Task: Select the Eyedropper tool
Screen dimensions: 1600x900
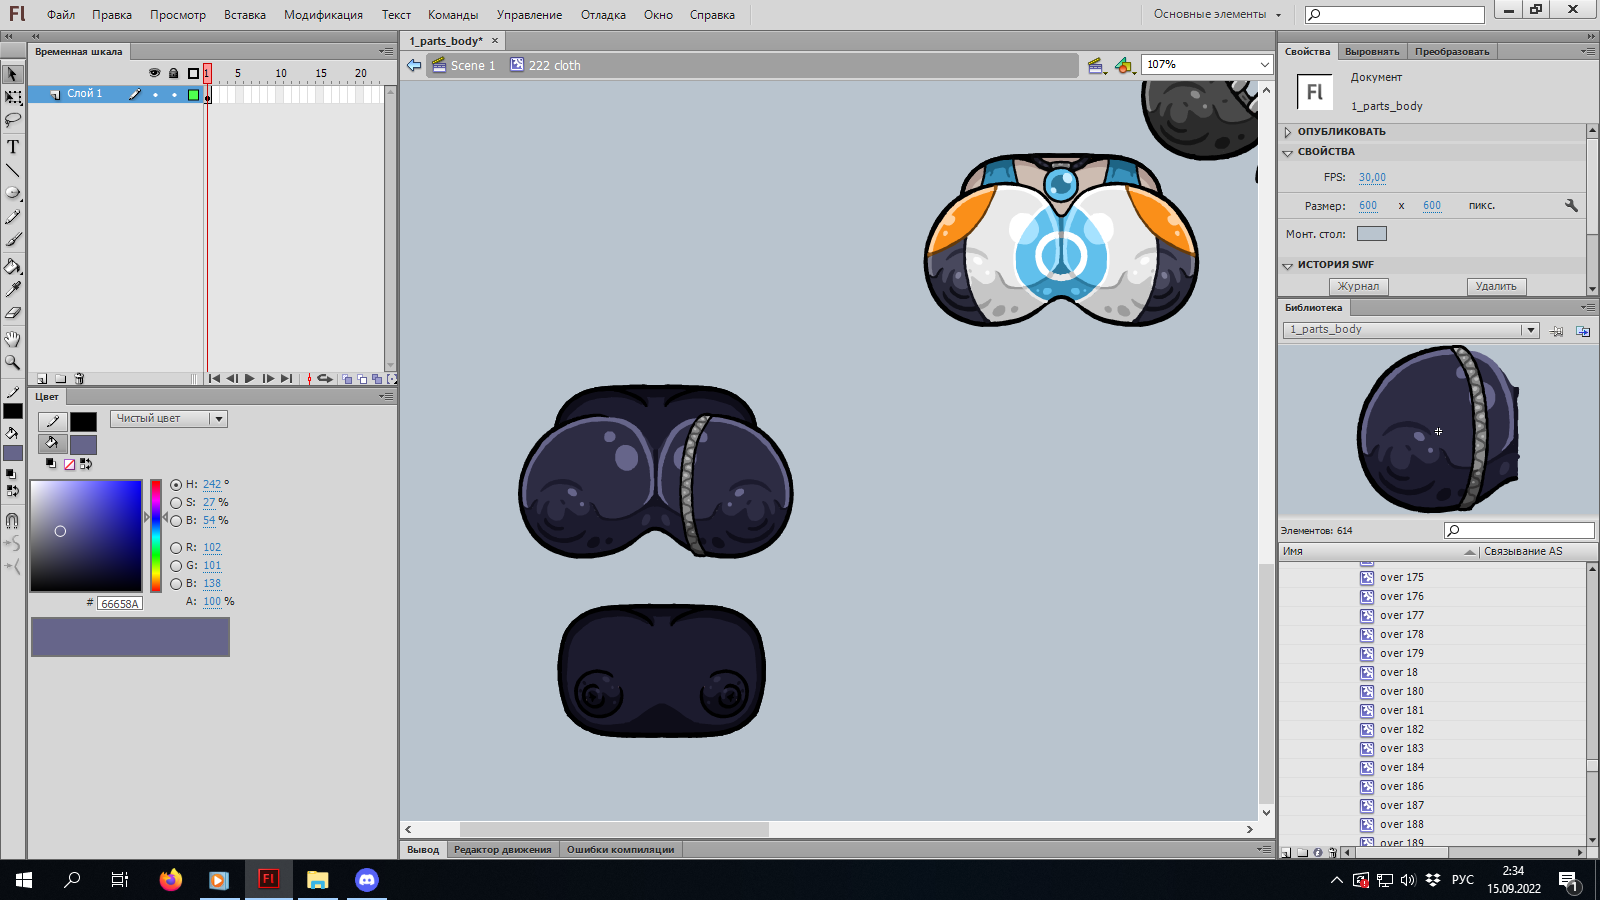Action: click(13, 289)
